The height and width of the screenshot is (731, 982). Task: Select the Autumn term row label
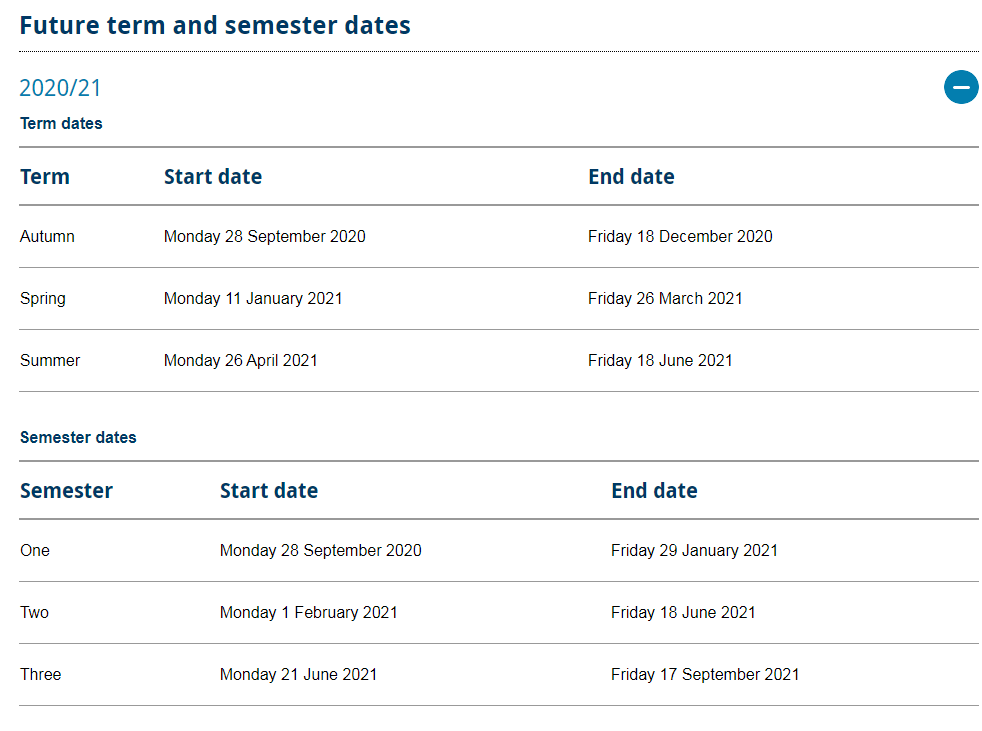click(x=47, y=237)
